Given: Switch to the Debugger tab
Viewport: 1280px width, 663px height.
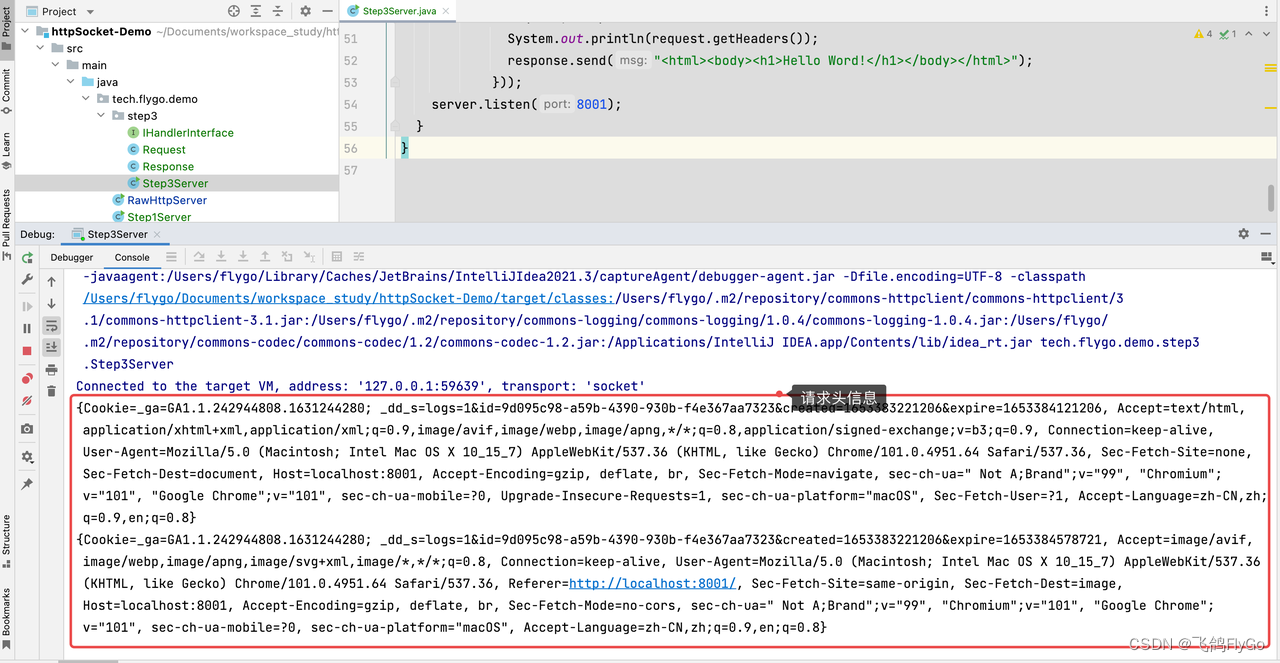Looking at the screenshot, I should [70, 257].
